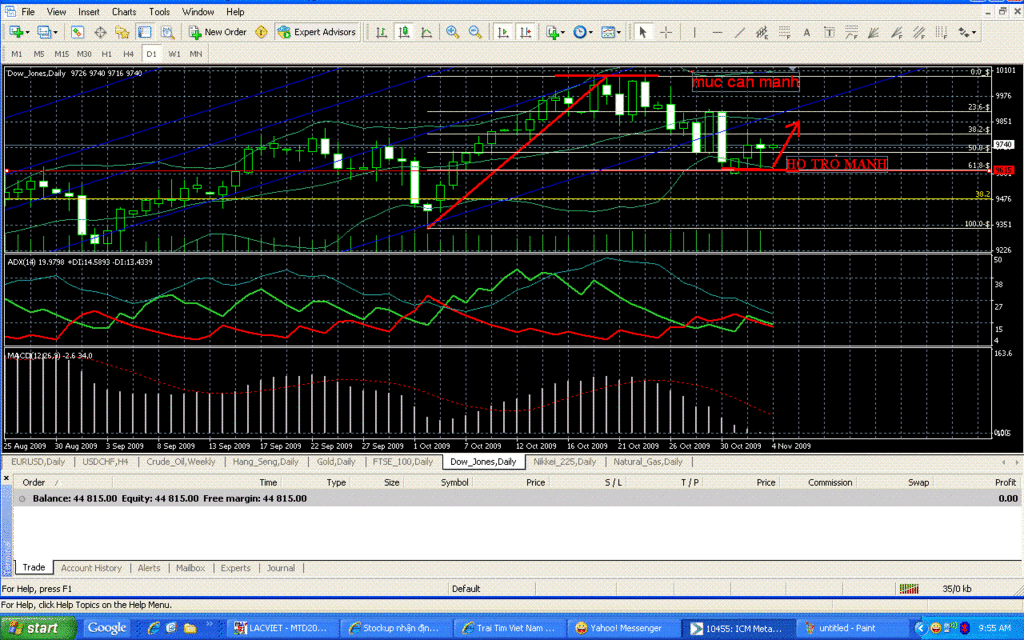Switch to the Gold,Daily chart tab
This screenshot has height=640, width=1024.
point(336,462)
